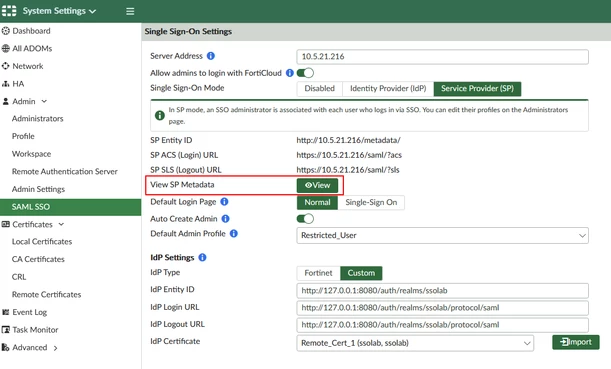
Task: Open the Workspace submenu item
Action: click(31, 154)
